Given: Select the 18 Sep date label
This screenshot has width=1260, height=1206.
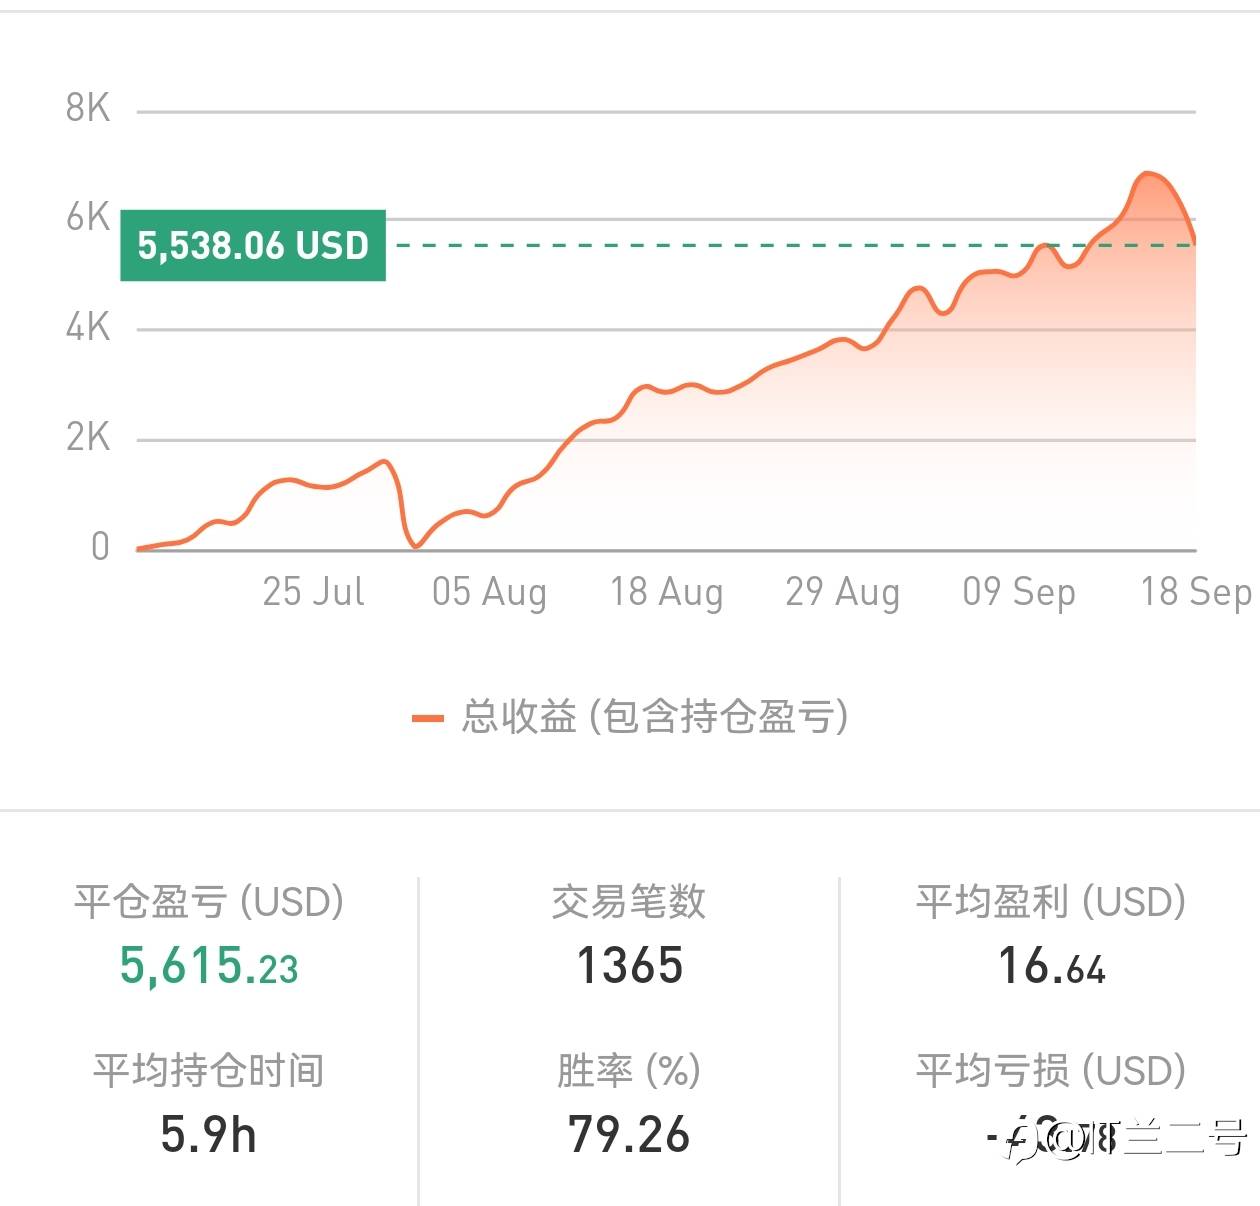Looking at the screenshot, I should pyautogui.click(x=1196, y=591).
